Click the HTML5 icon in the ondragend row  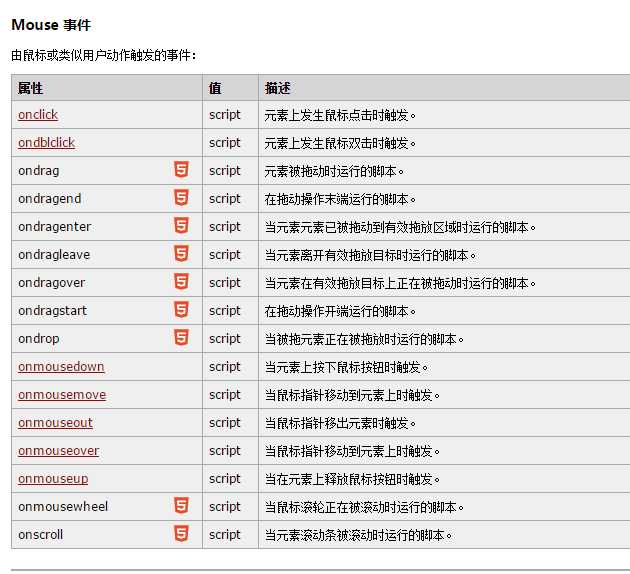[181, 198]
